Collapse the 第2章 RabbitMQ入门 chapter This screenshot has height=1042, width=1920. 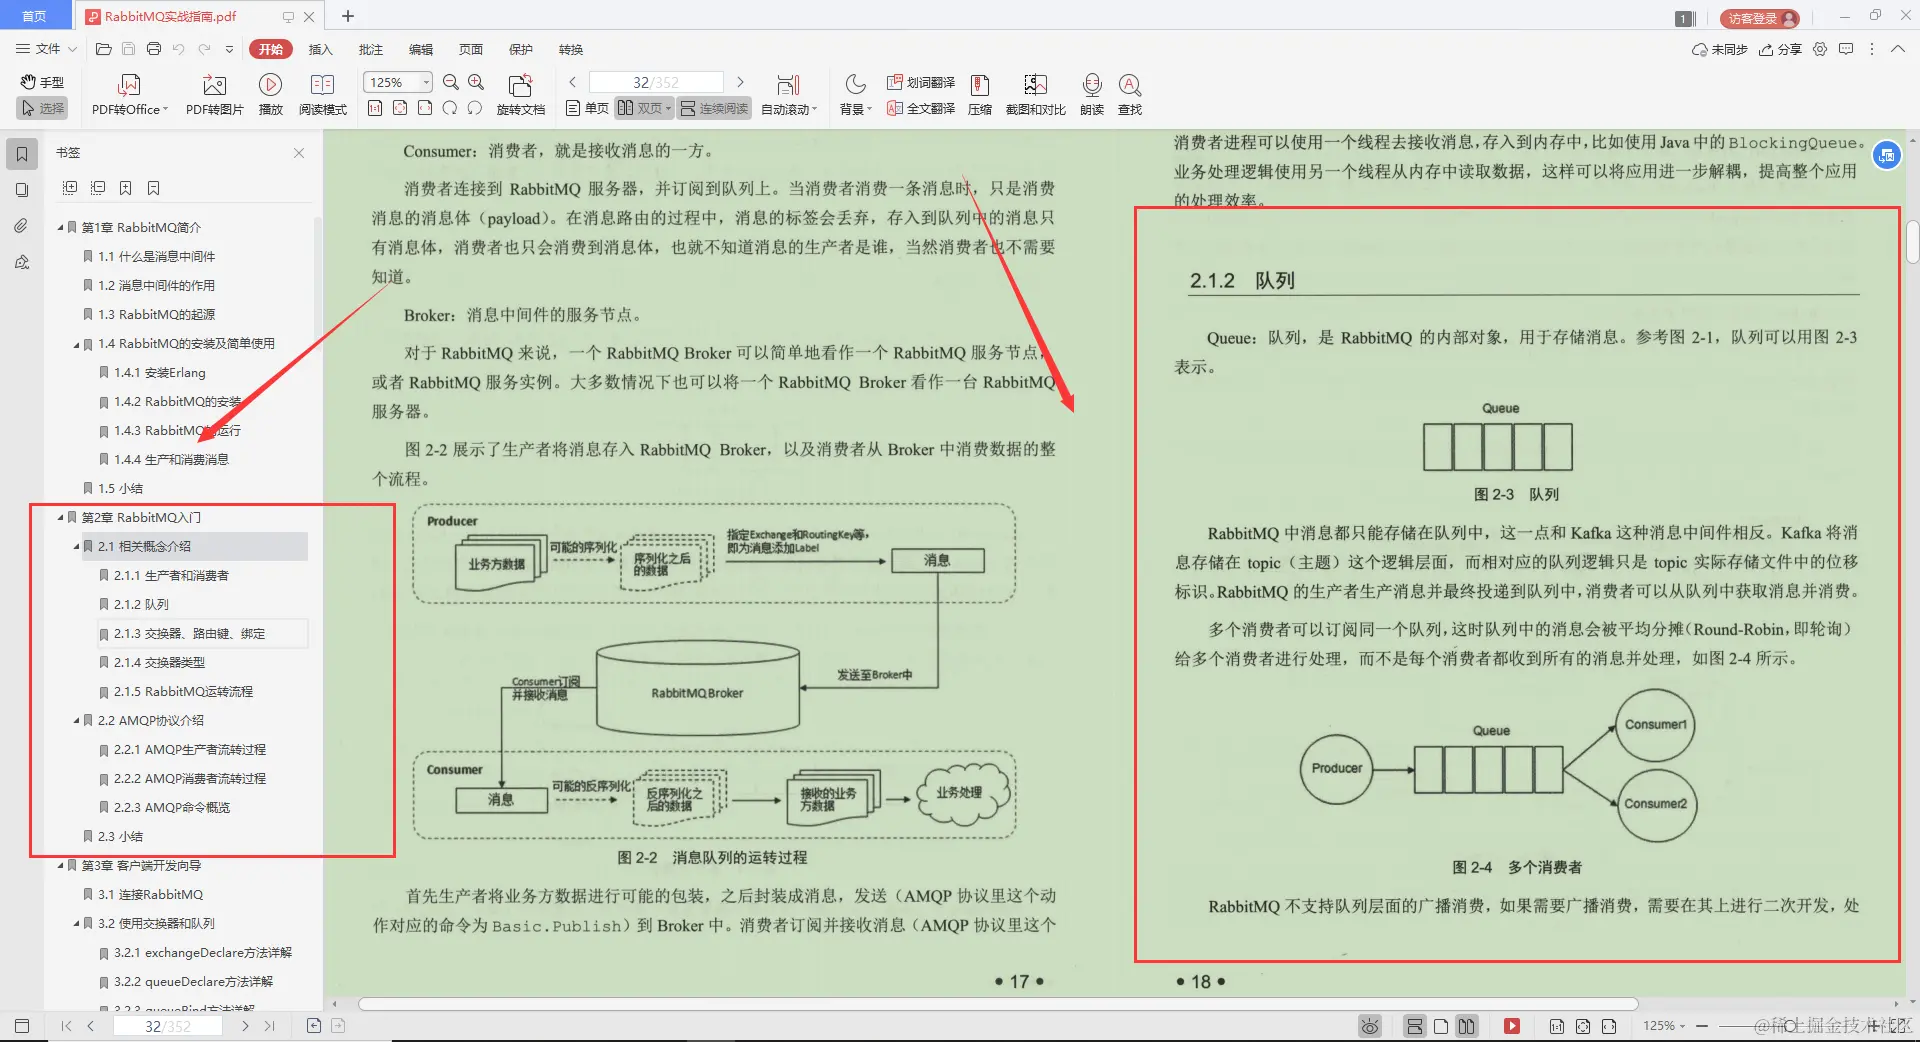click(x=59, y=517)
